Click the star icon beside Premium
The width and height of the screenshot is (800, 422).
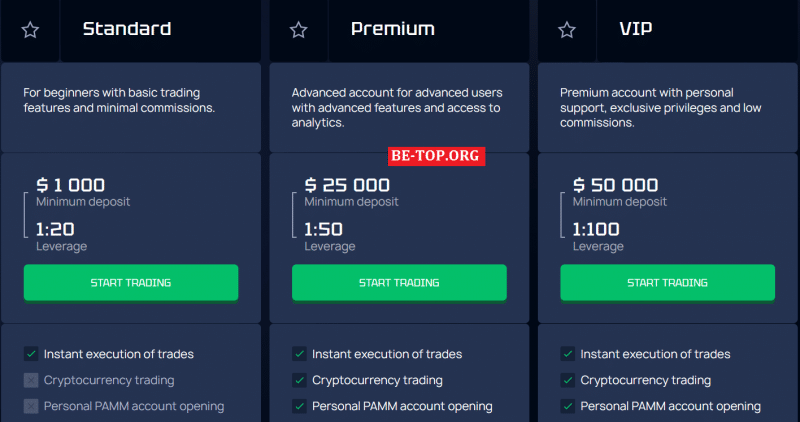[298, 30]
